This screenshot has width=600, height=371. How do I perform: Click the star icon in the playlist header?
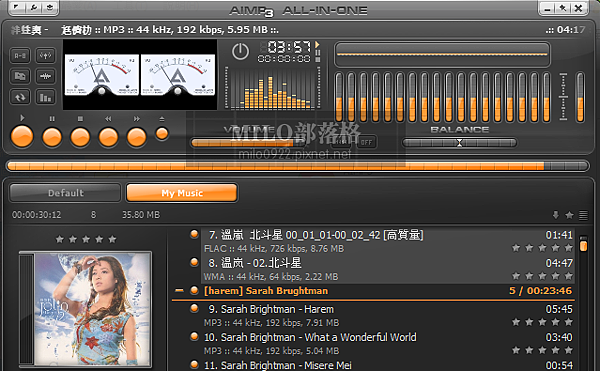click(x=569, y=215)
